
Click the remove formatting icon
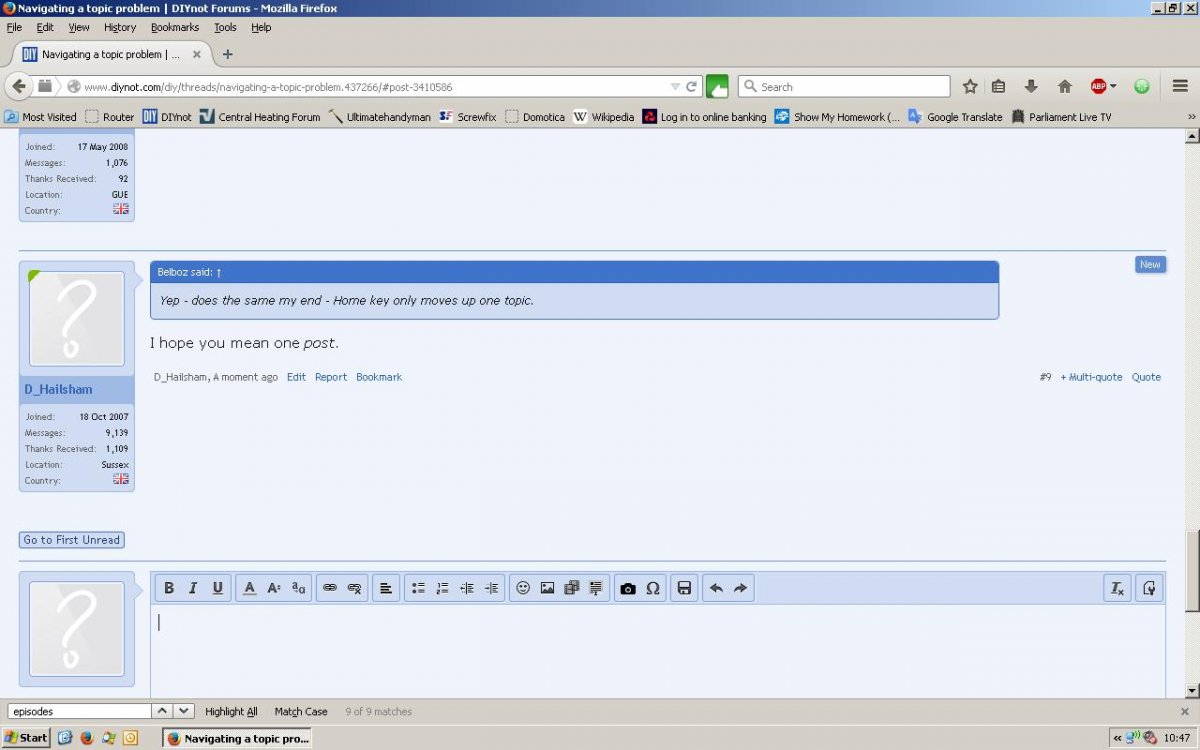(x=1117, y=588)
